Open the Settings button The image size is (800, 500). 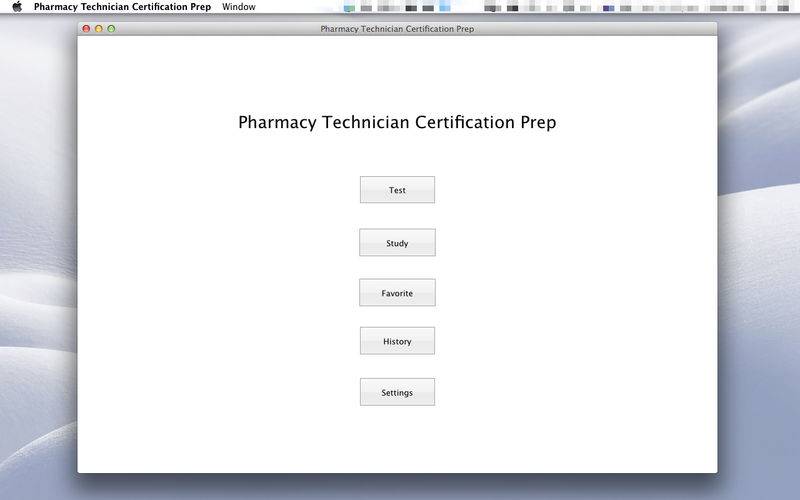(397, 392)
